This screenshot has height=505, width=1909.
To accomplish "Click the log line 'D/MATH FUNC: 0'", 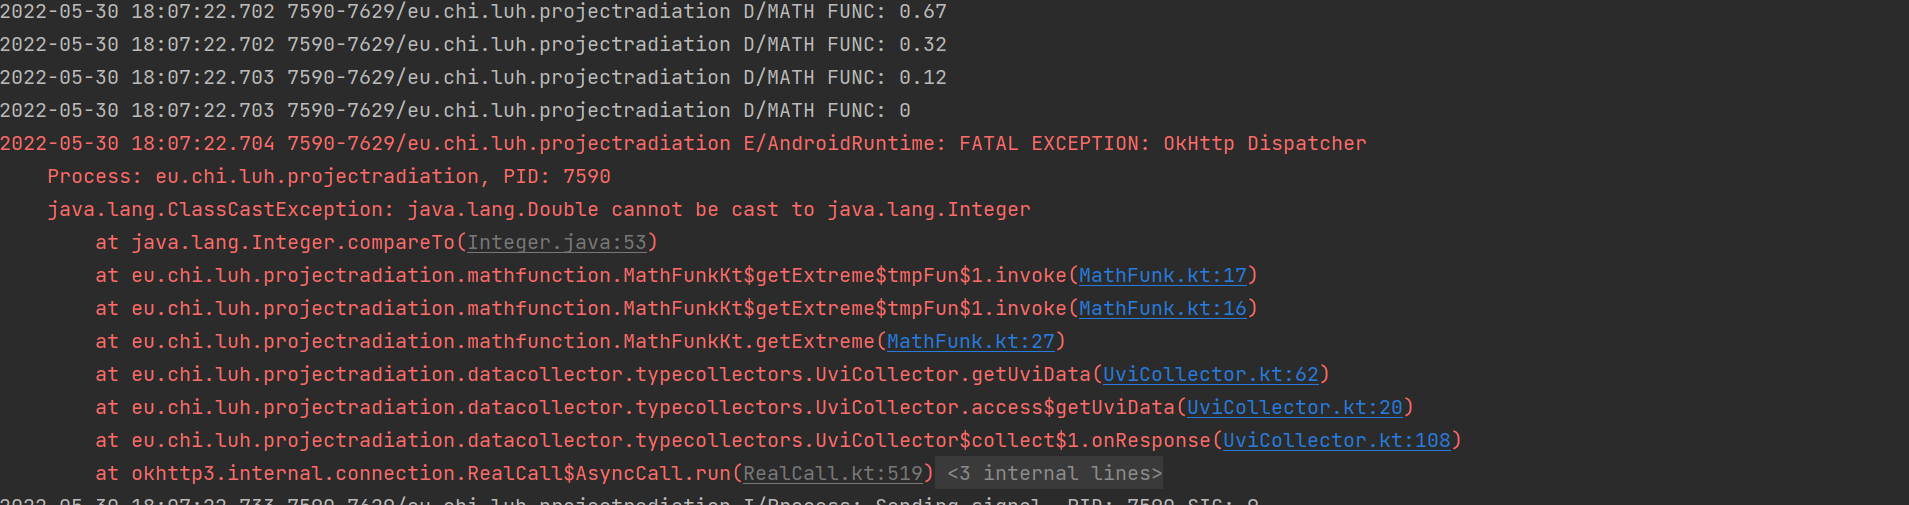I will [x=455, y=110].
